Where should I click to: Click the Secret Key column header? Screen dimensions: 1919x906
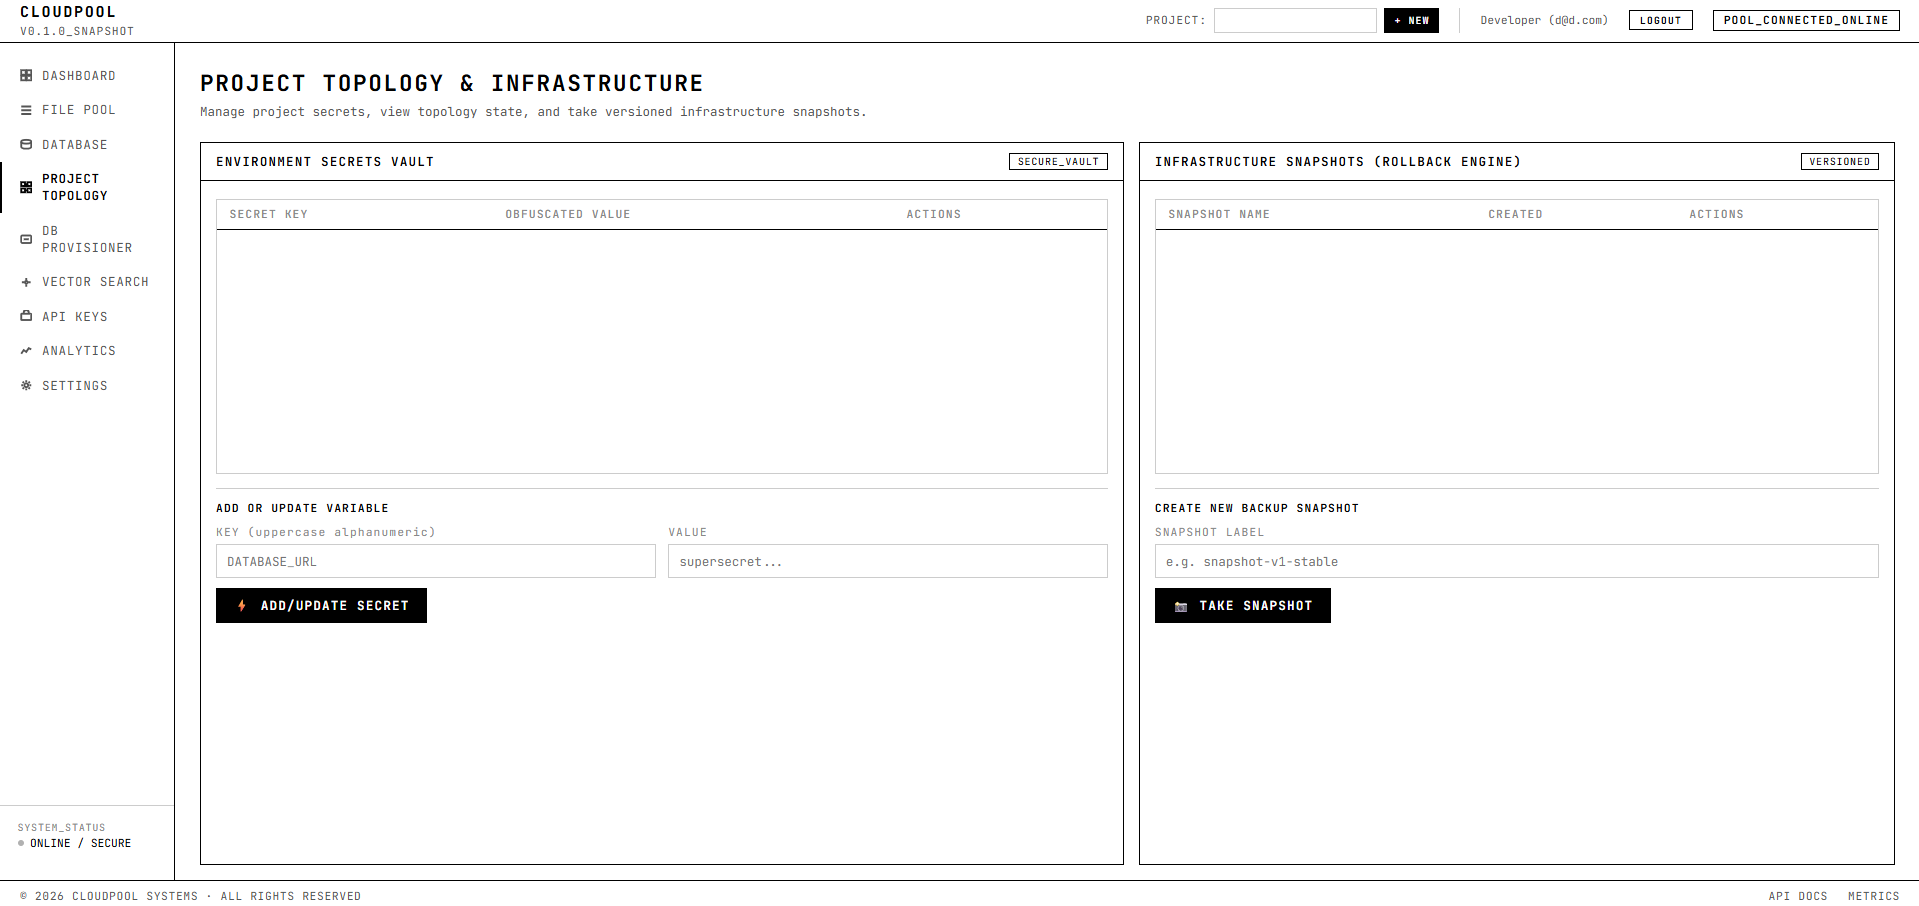pyautogui.click(x=269, y=214)
